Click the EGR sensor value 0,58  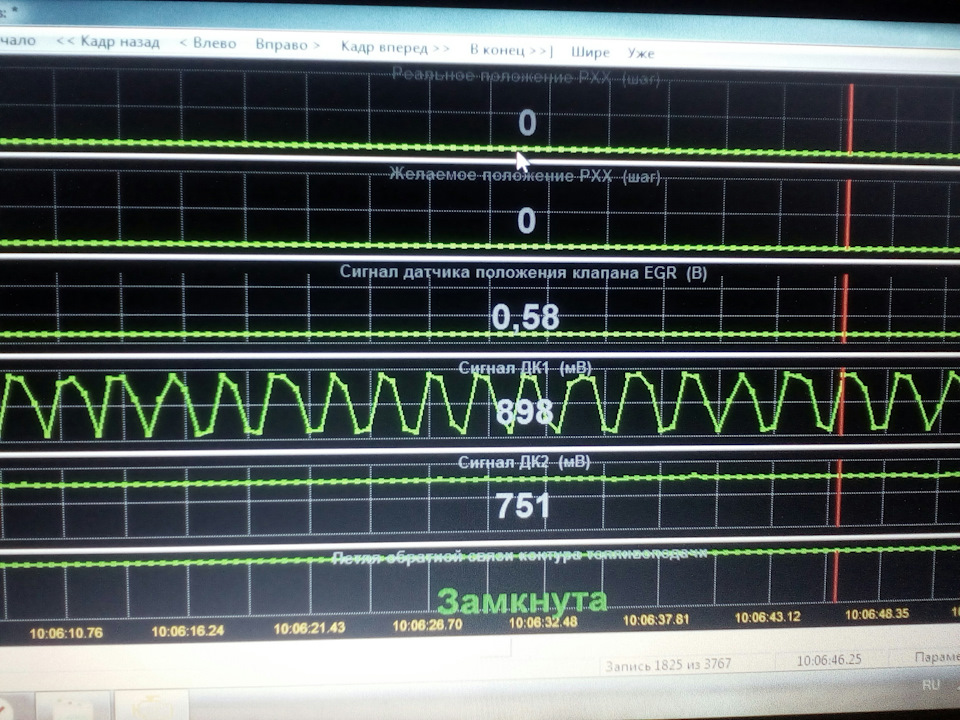525,317
